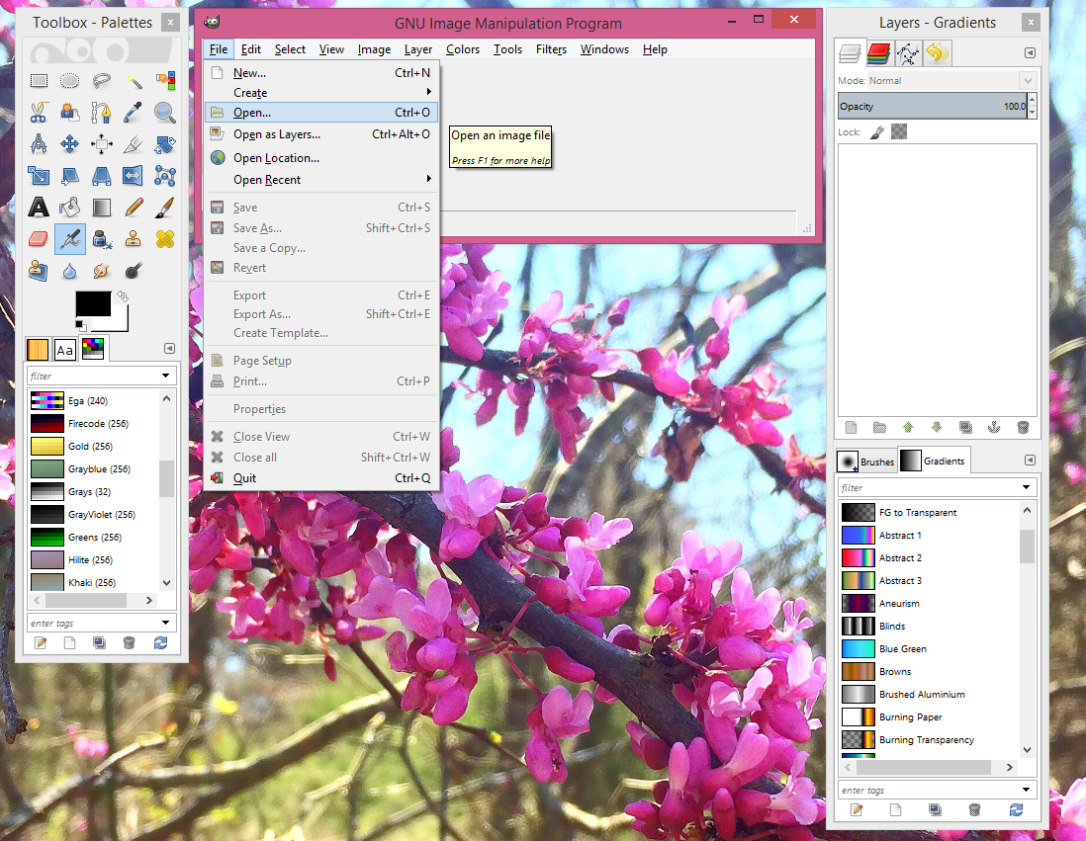This screenshot has width=1086, height=841.
Task: Select the Fuzzy Select tool in the toolbox
Action: coord(134,82)
